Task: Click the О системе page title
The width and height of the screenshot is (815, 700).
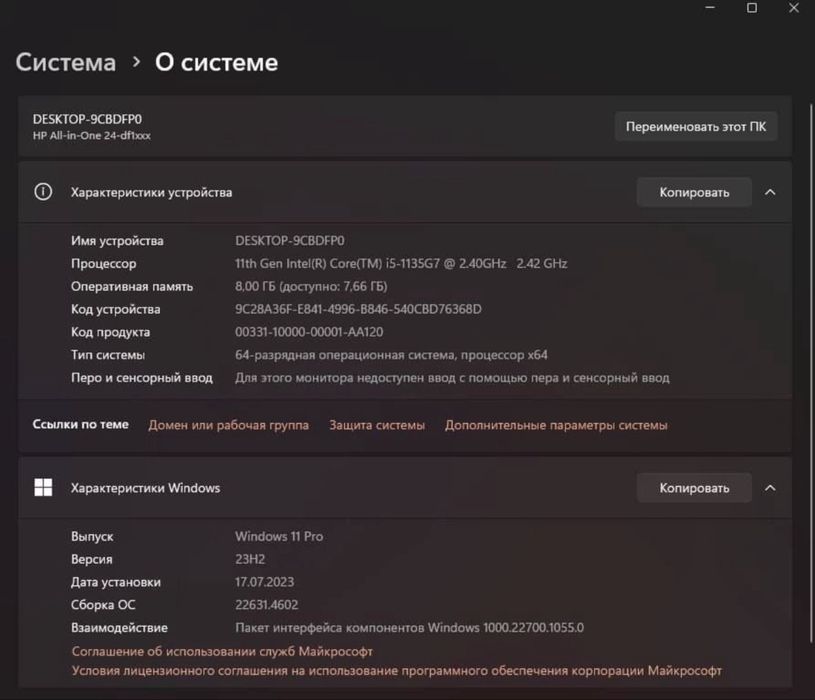Action: [216, 62]
